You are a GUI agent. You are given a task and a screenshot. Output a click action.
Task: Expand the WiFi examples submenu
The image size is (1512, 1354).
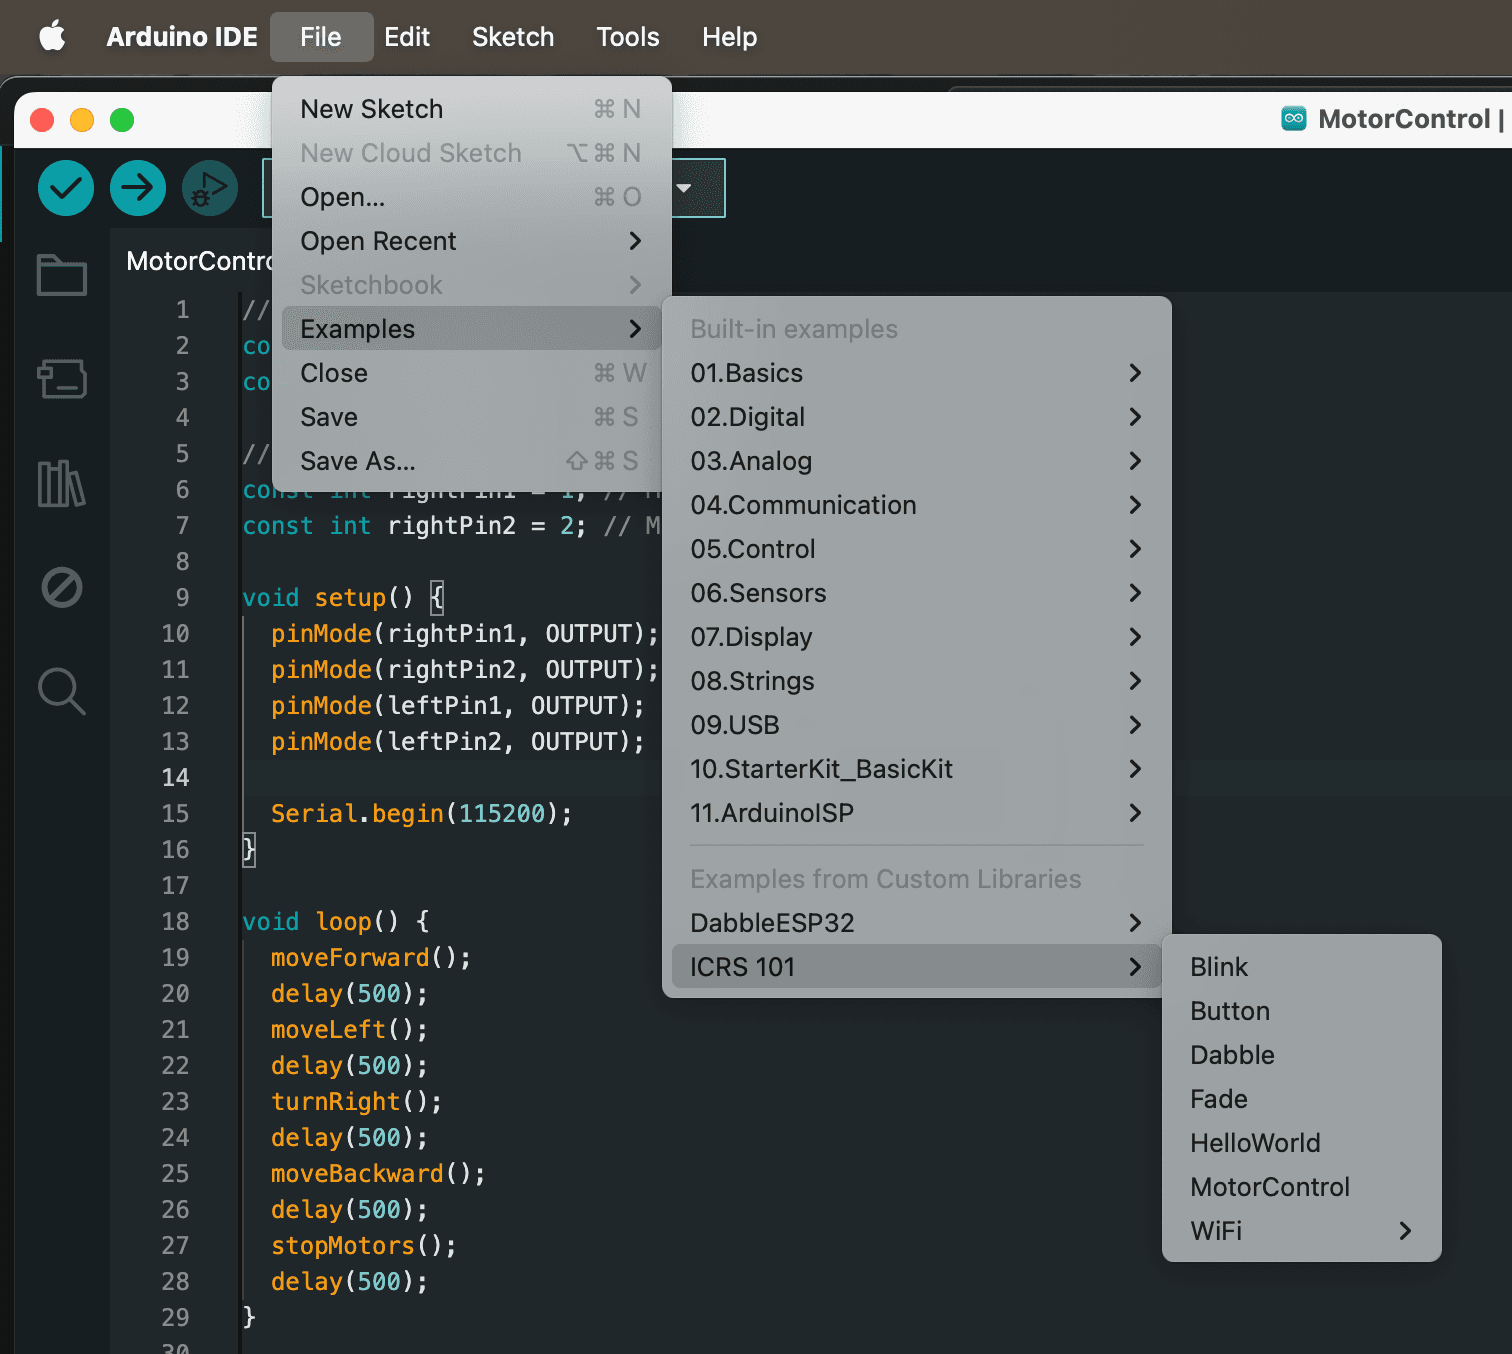pyautogui.click(x=1301, y=1231)
